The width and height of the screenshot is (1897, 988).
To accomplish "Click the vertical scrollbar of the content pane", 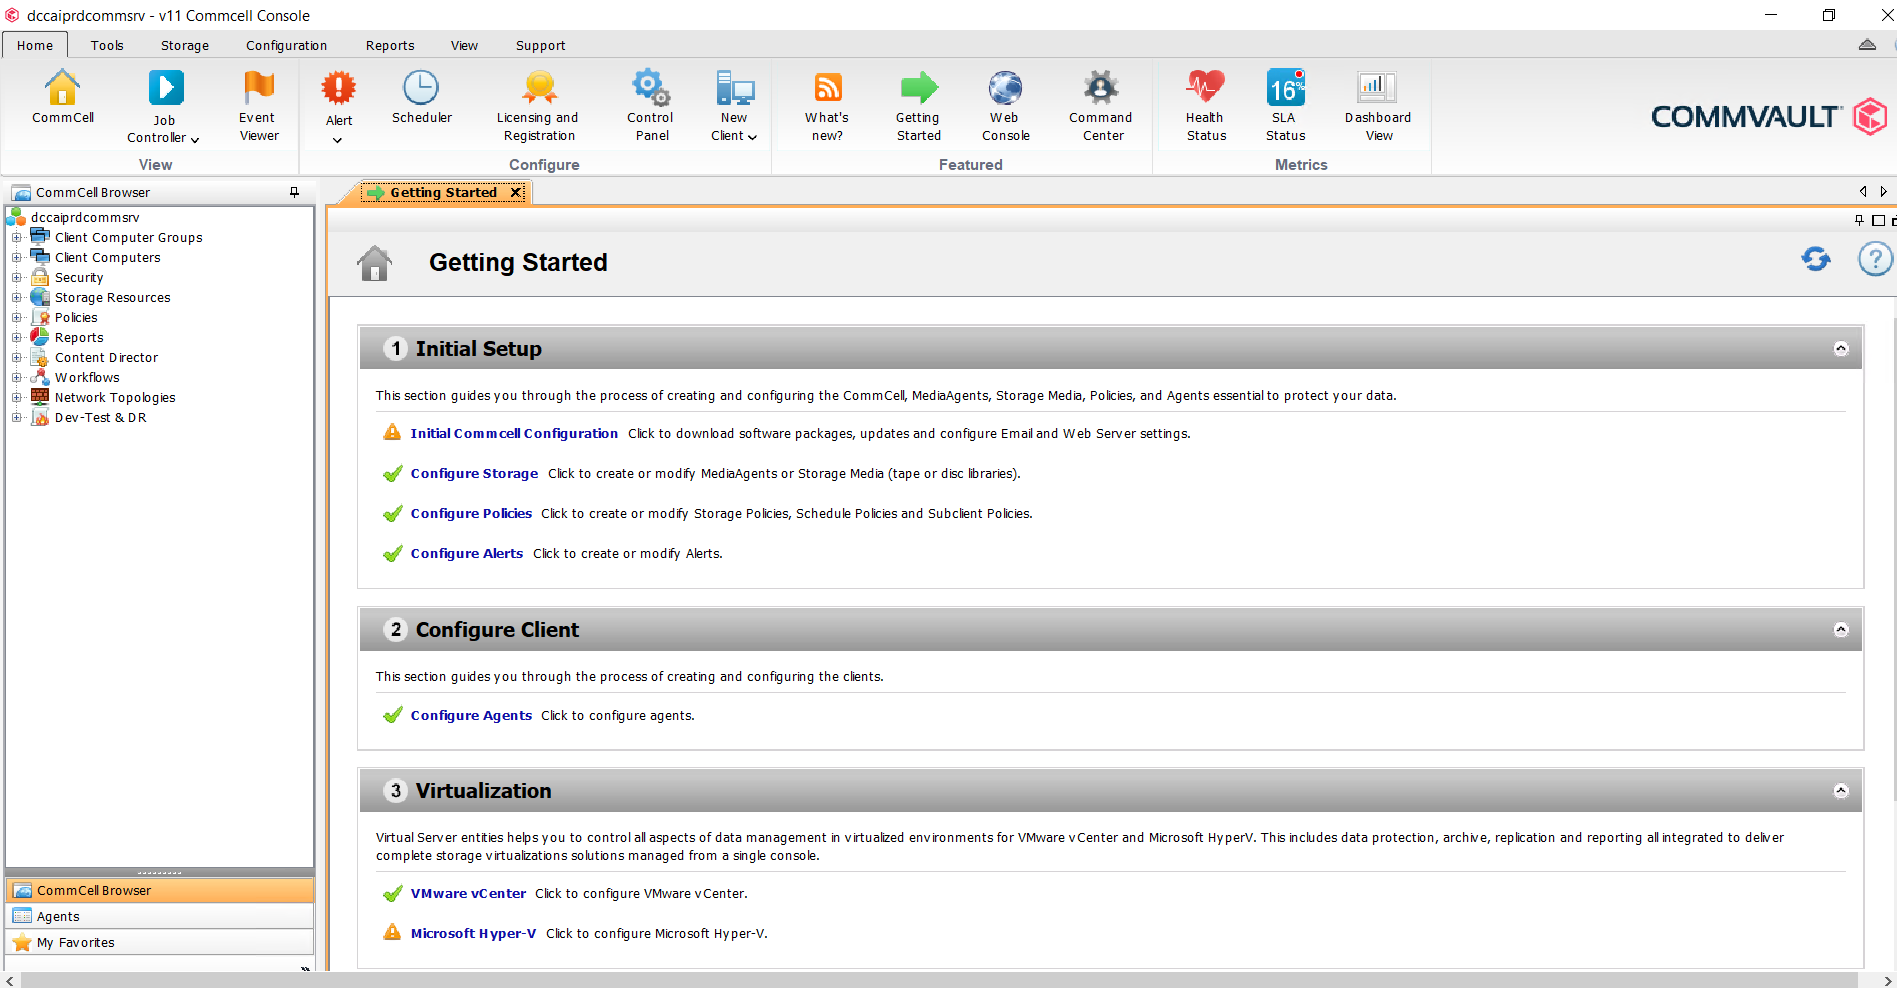I will 1894,560.
